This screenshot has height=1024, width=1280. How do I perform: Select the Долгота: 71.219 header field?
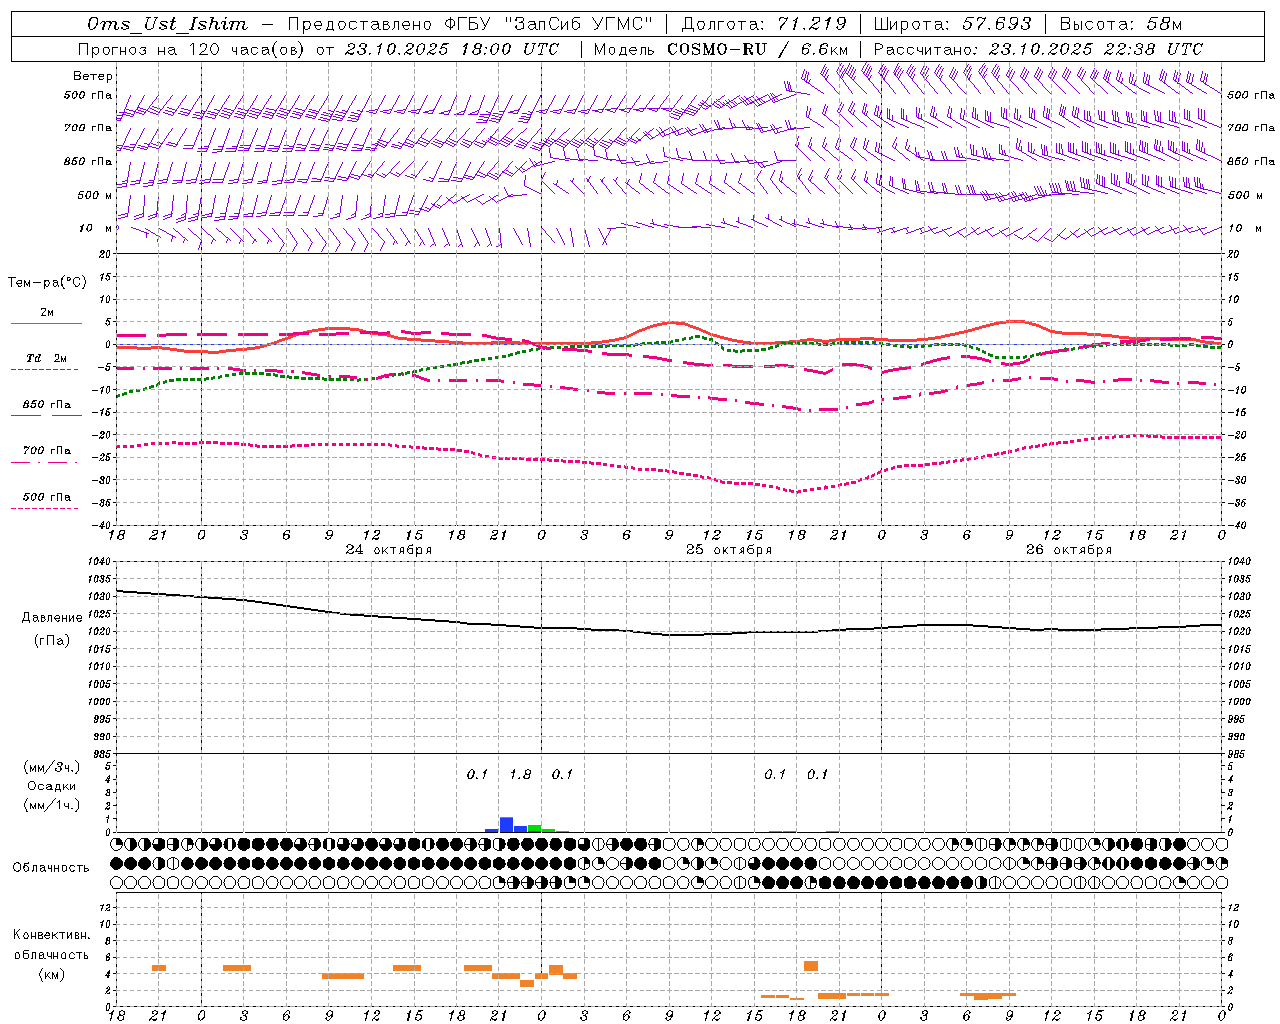pos(764,24)
